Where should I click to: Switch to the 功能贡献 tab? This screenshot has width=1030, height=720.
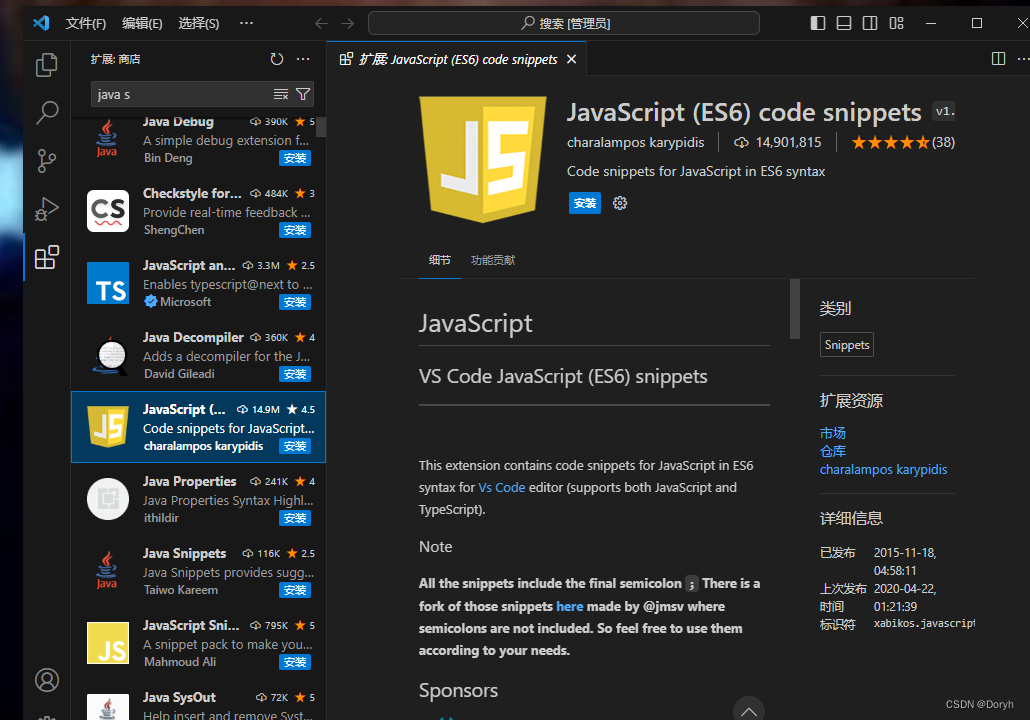tap(493, 260)
